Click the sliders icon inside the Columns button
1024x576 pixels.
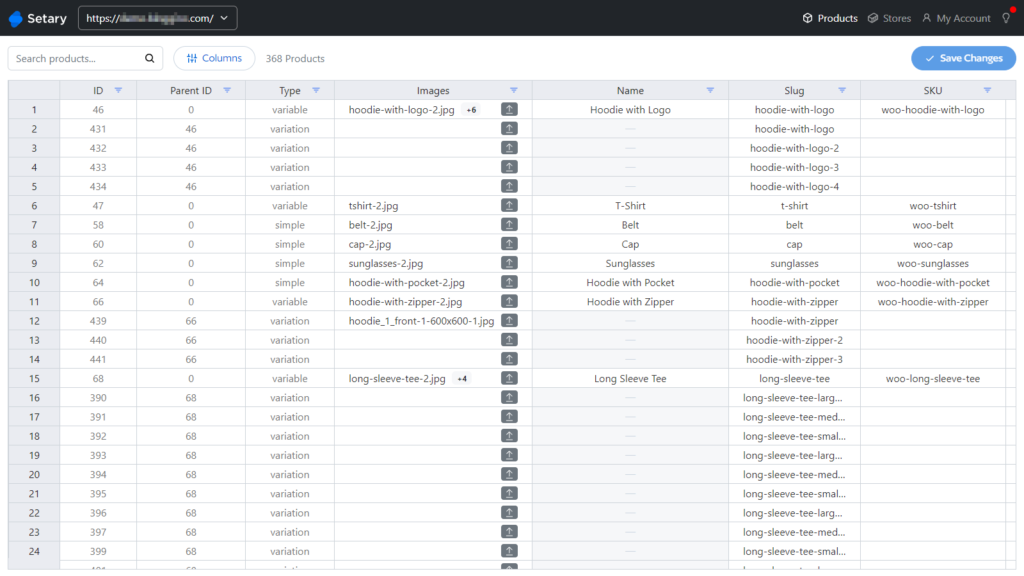(193, 58)
